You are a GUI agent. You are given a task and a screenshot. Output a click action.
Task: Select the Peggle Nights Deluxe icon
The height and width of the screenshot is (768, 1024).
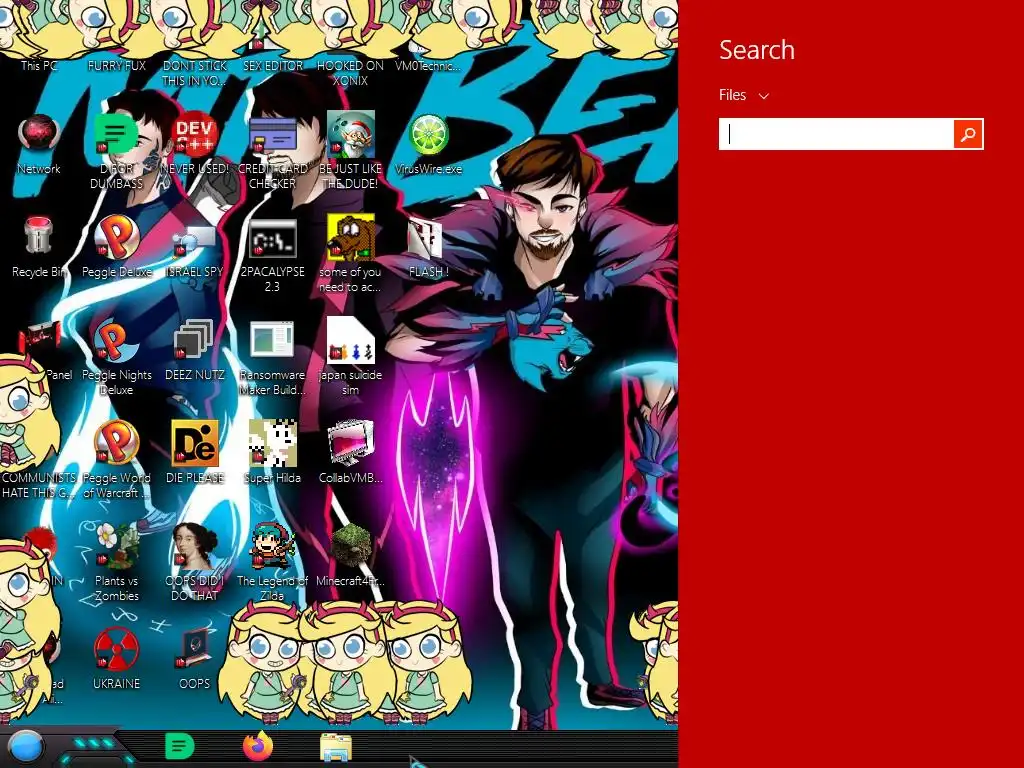(116, 340)
